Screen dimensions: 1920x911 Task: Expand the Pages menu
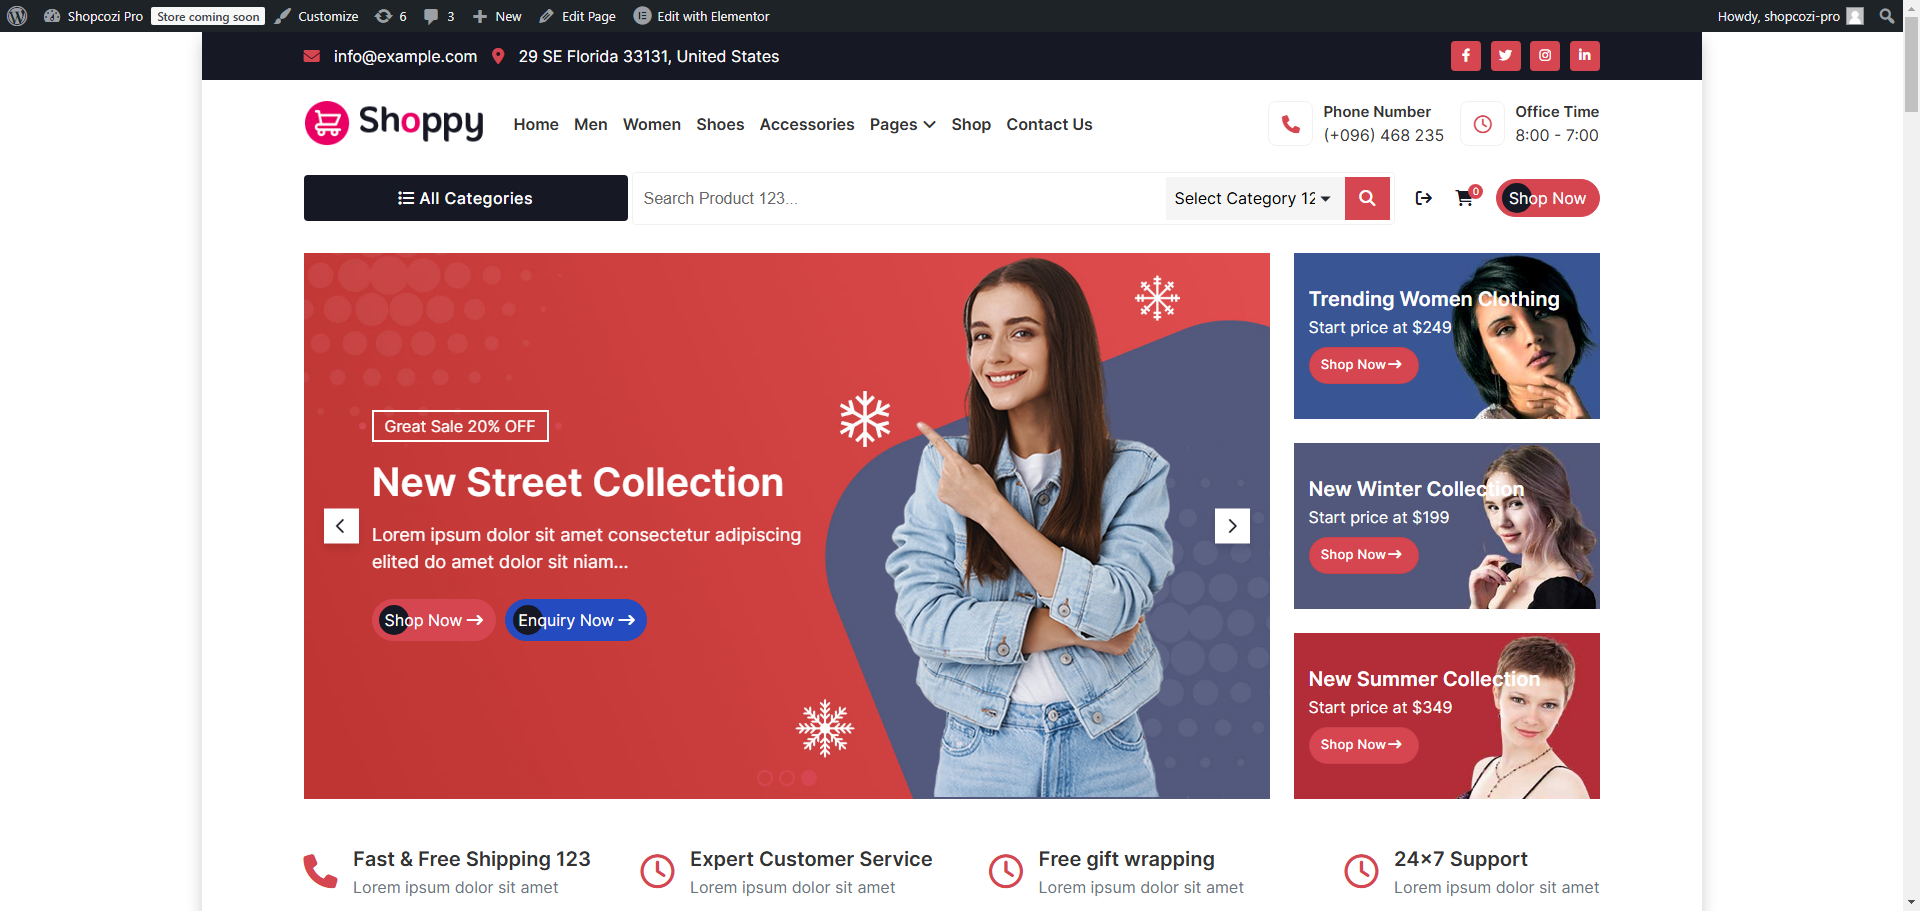click(902, 124)
